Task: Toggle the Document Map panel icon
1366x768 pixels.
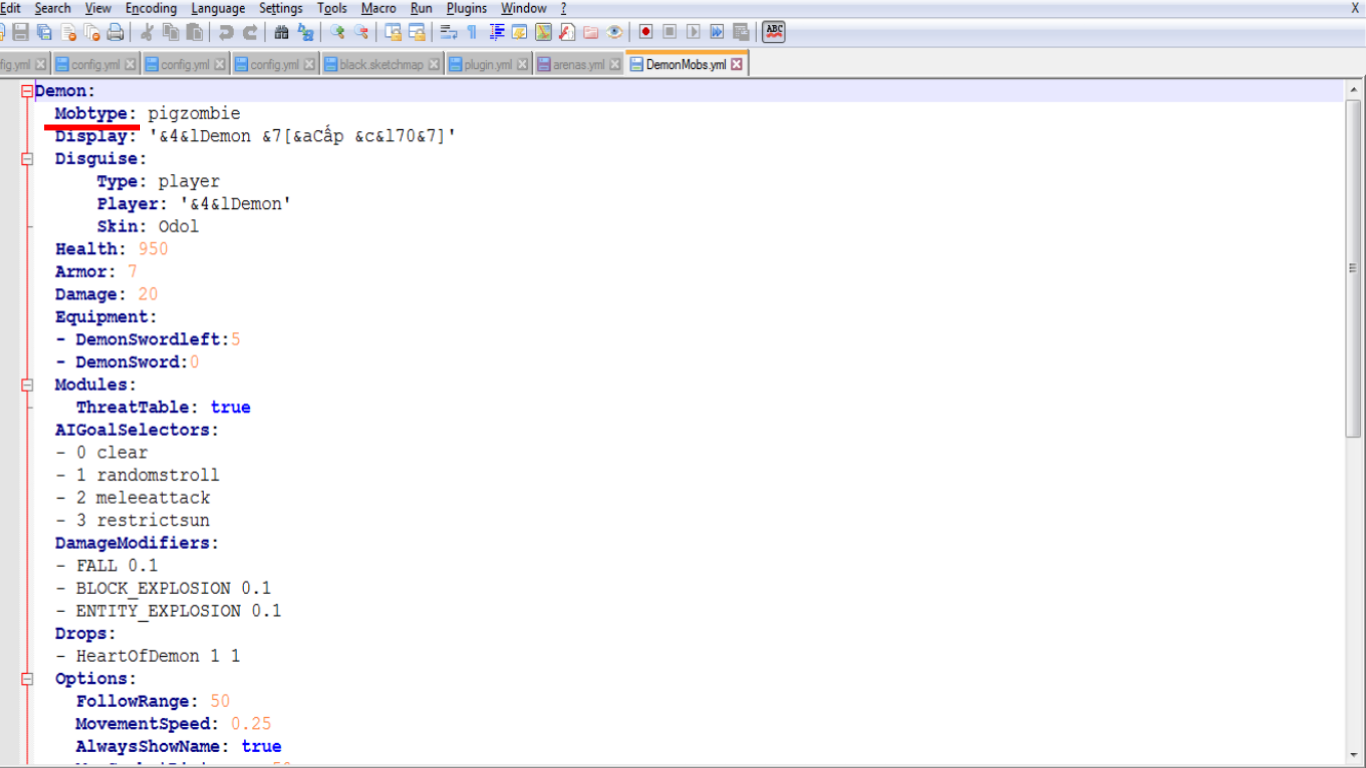Action: tap(544, 32)
